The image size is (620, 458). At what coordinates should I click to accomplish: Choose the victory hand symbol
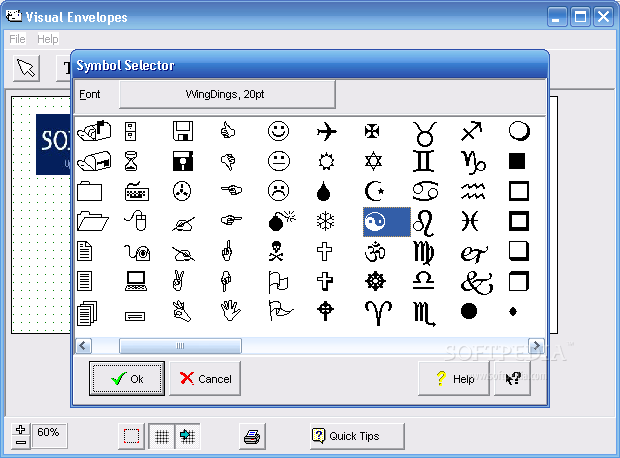coord(178,281)
